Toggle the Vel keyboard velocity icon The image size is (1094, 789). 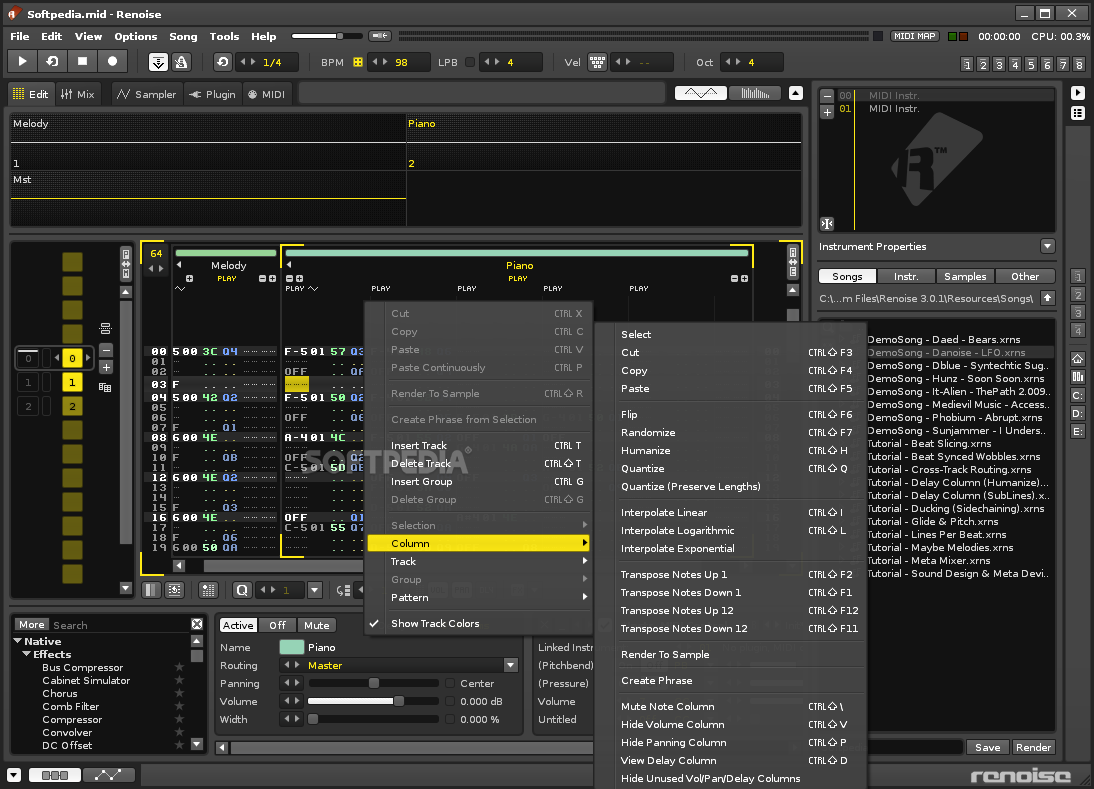tap(597, 62)
